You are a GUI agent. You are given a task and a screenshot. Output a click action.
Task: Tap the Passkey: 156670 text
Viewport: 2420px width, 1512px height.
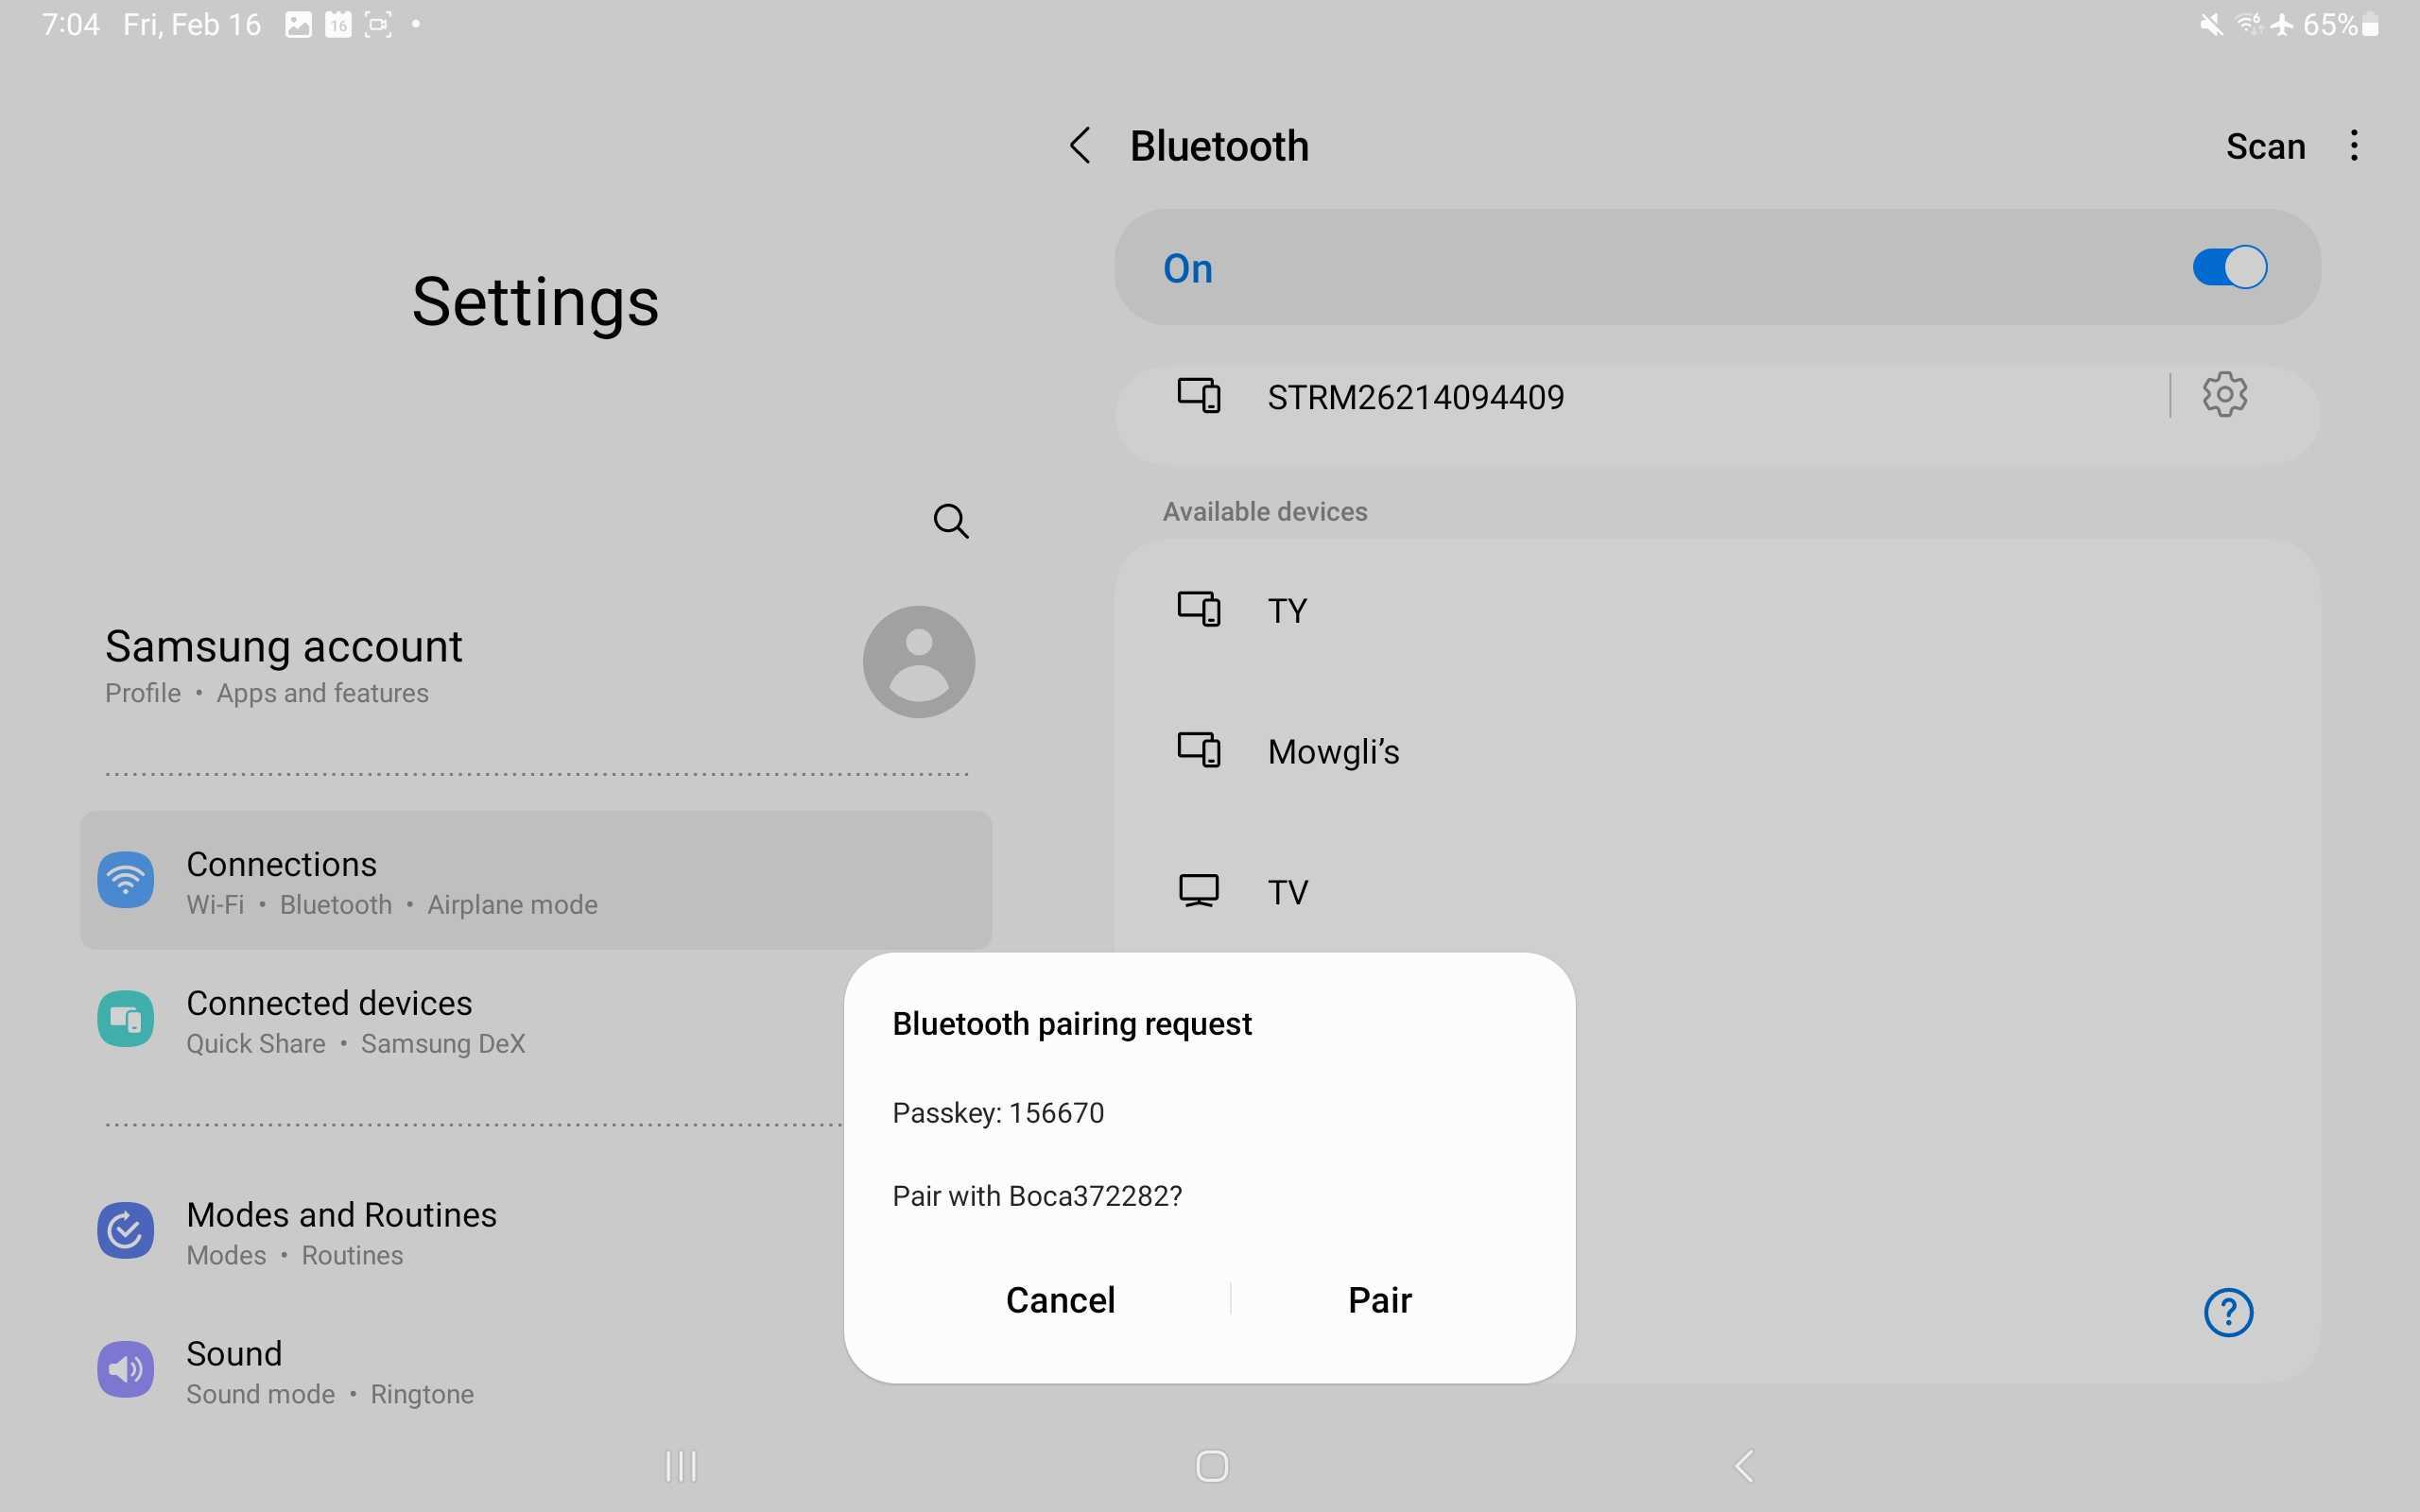[x=998, y=1113]
